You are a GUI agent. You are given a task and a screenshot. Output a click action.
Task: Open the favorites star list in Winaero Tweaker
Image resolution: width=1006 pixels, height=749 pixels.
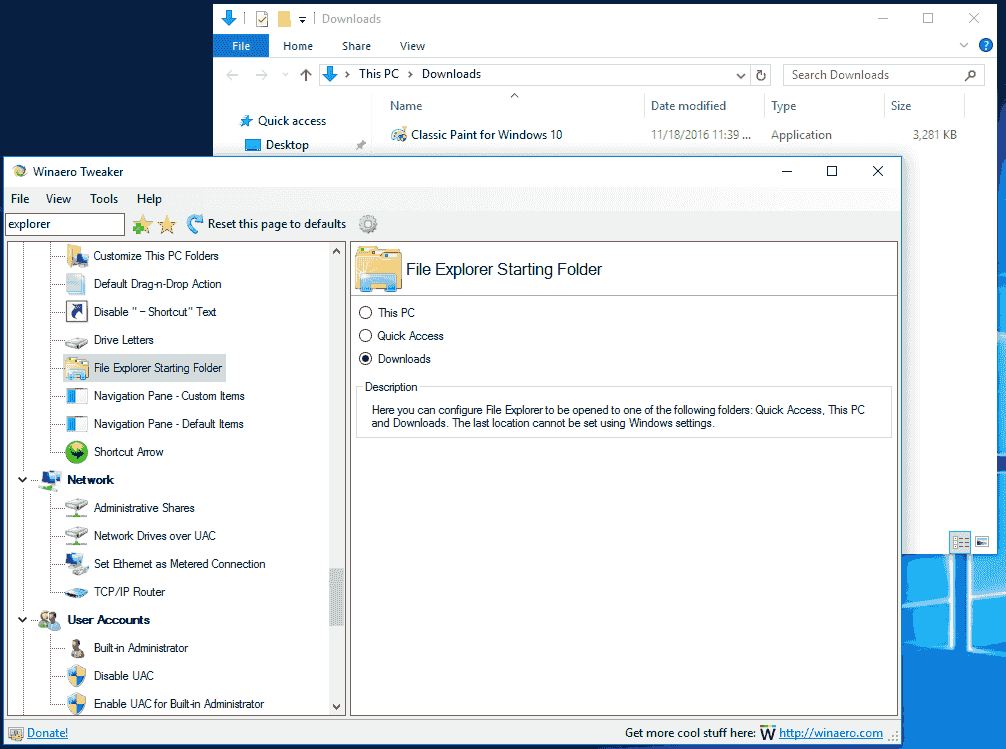[166, 224]
